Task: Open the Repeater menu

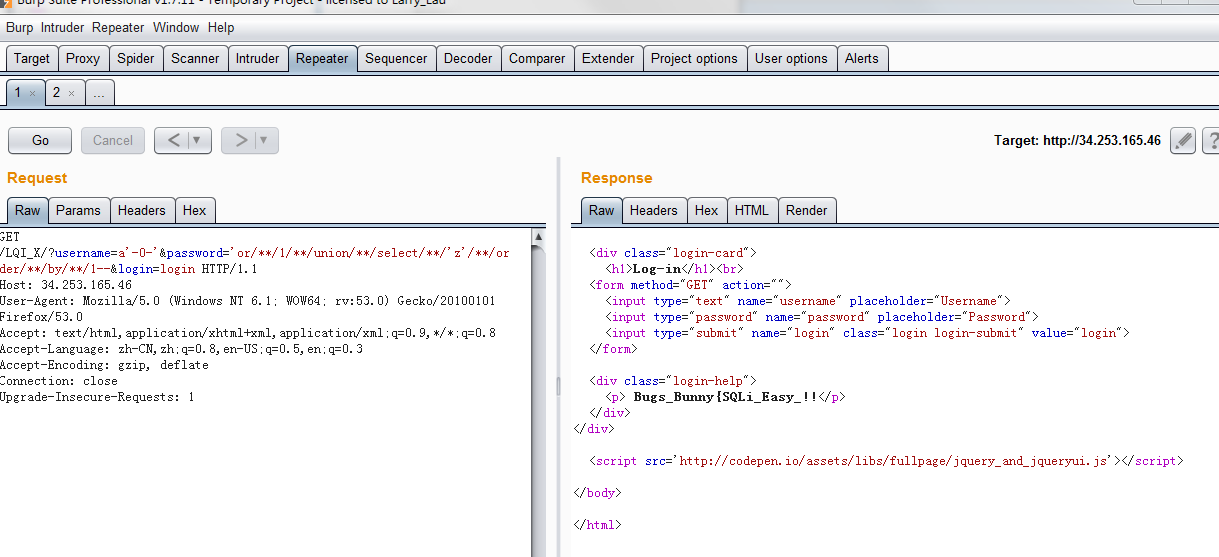Action: [x=118, y=27]
